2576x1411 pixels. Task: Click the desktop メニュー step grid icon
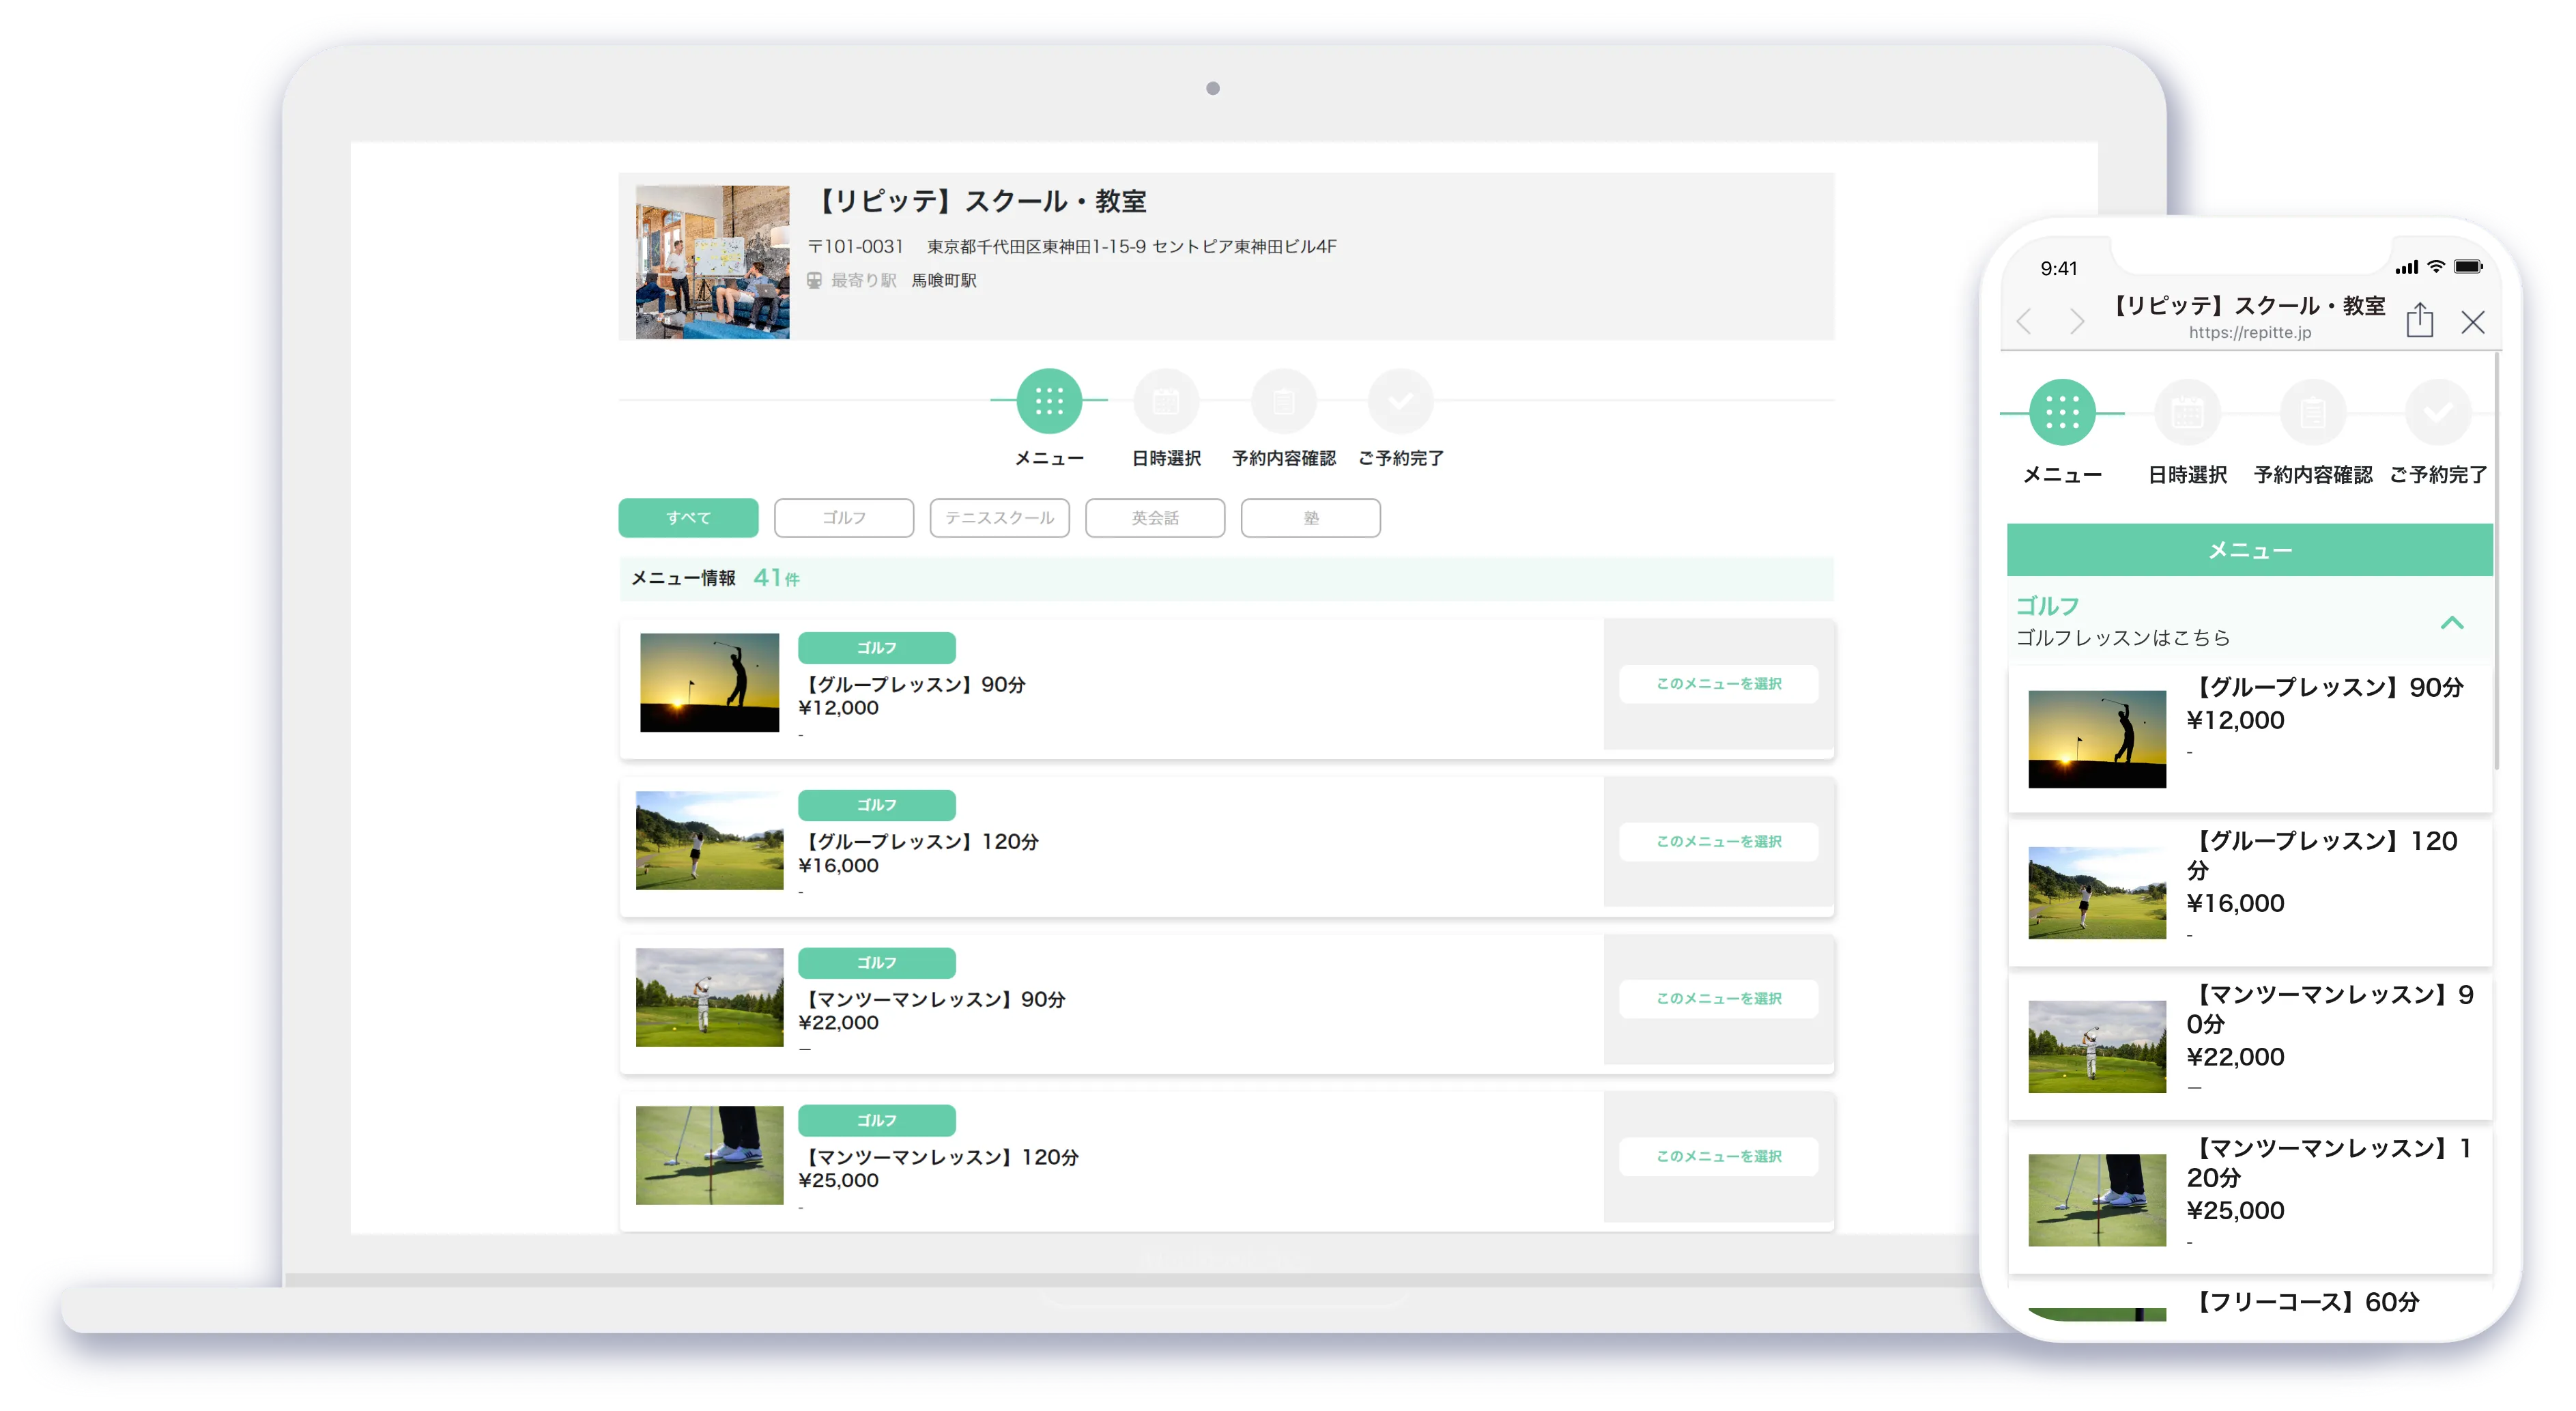point(1049,402)
